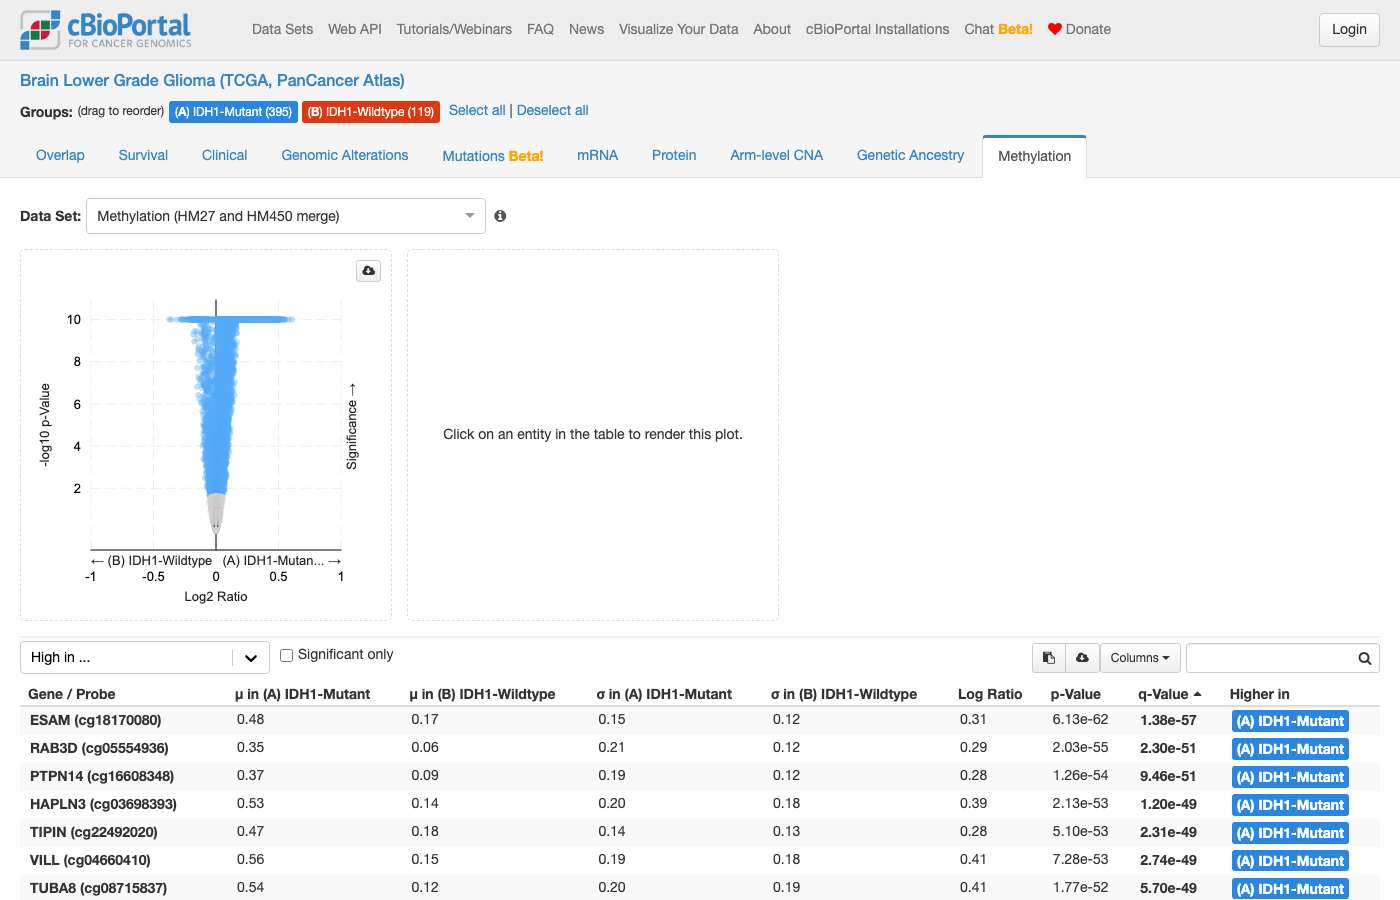The width and height of the screenshot is (1400, 900).
Task: Sort by the p-Value column header
Action: tap(1075, 694)
